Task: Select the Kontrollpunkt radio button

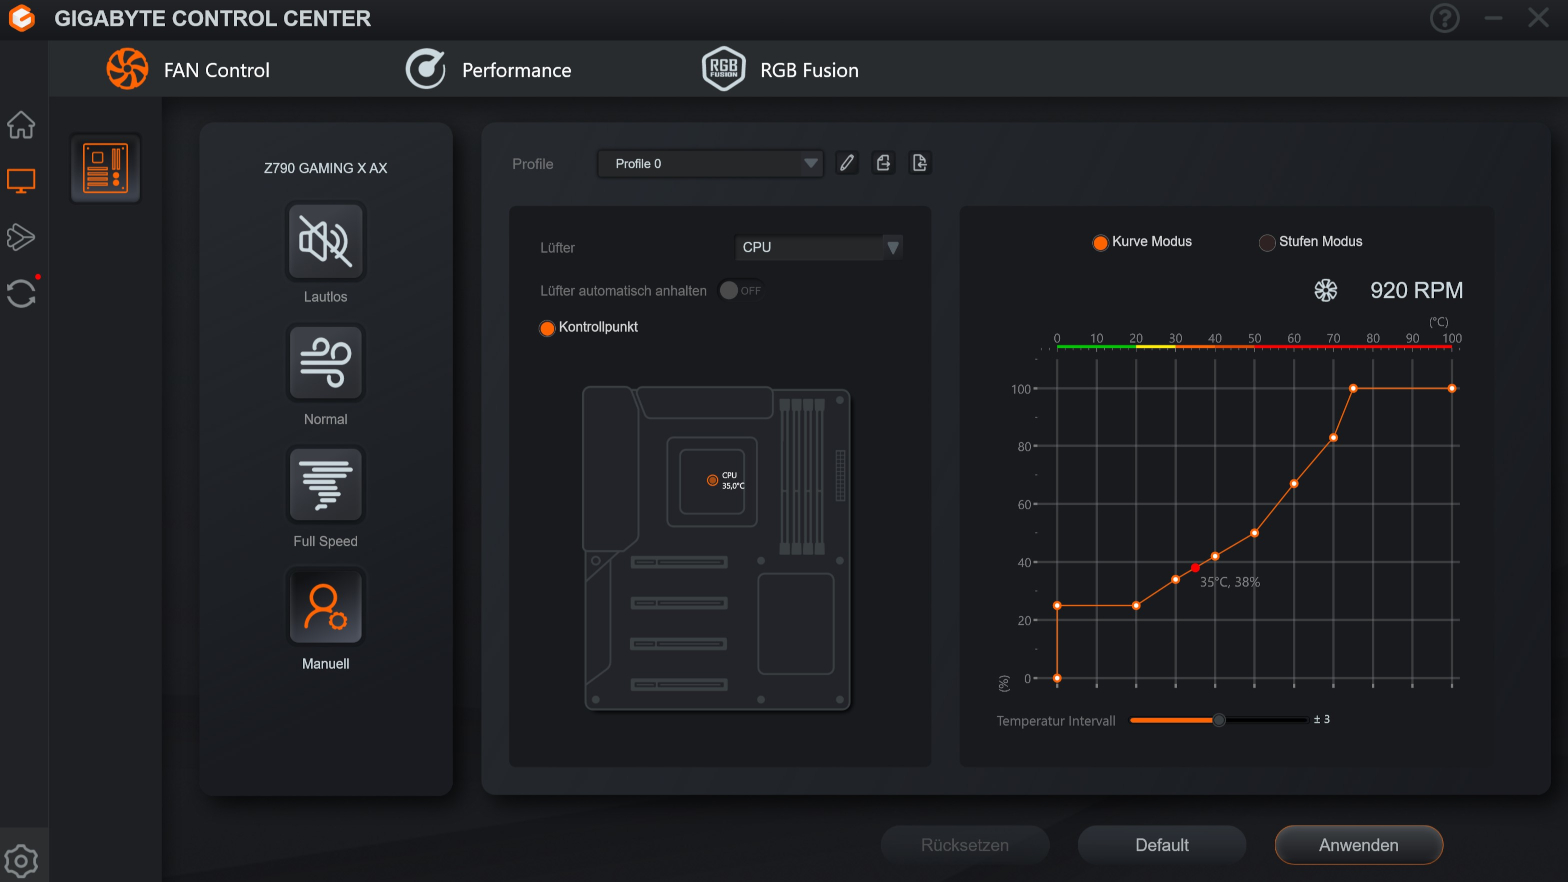Action: click(547, 328)
